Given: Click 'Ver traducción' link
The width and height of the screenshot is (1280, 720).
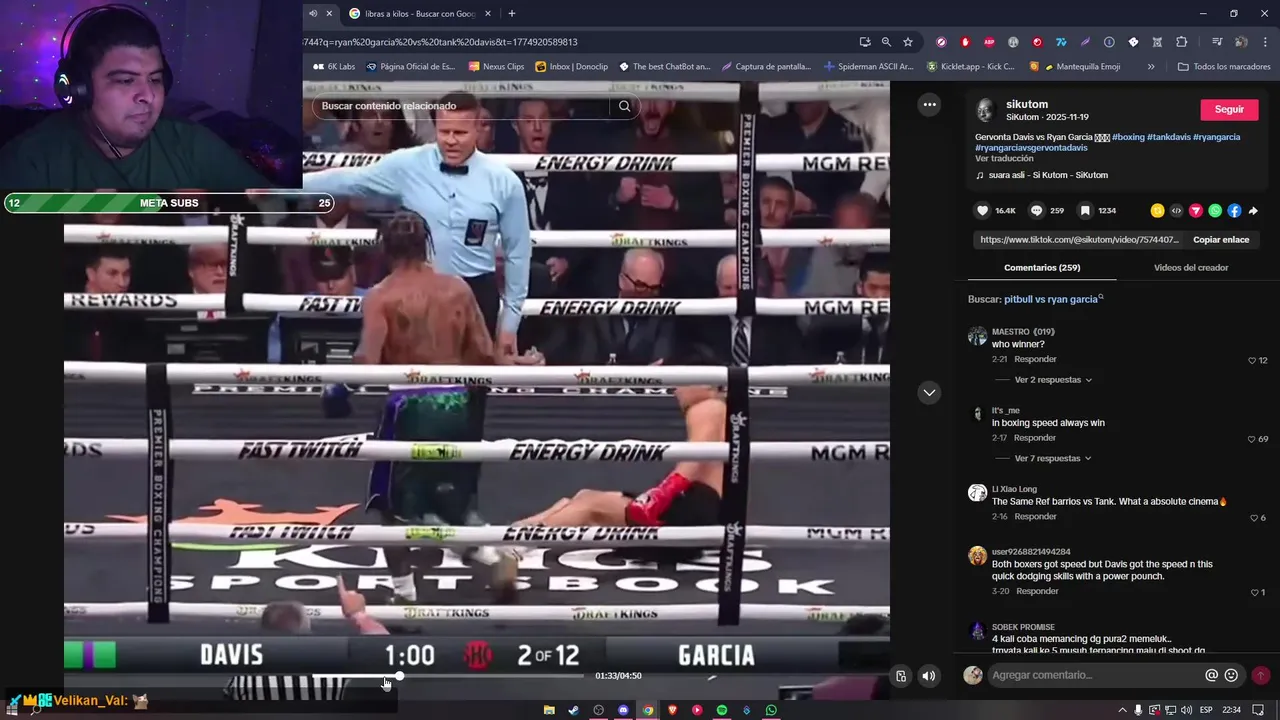Looking at the screenshot, I should pos(1004,158).
